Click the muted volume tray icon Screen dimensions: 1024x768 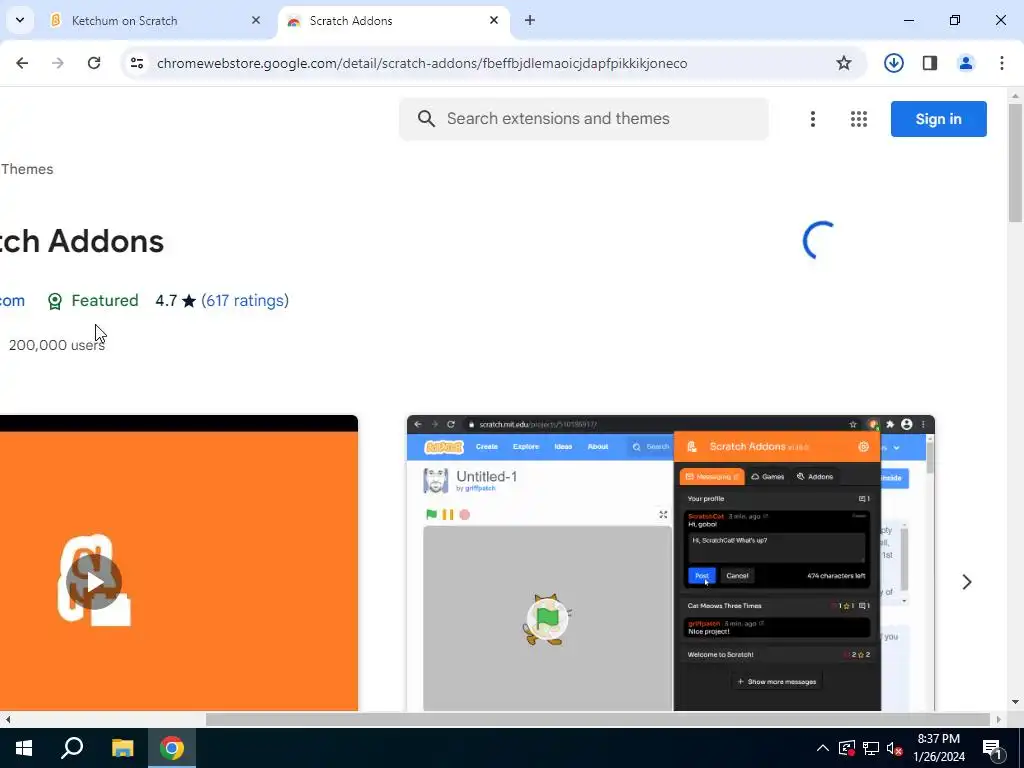pos(895,748)
